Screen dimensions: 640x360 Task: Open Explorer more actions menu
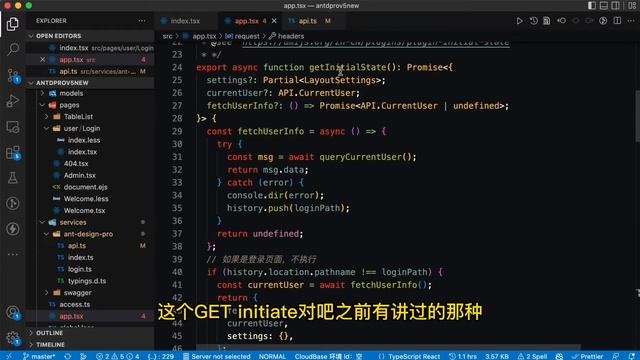click(142, 20)
